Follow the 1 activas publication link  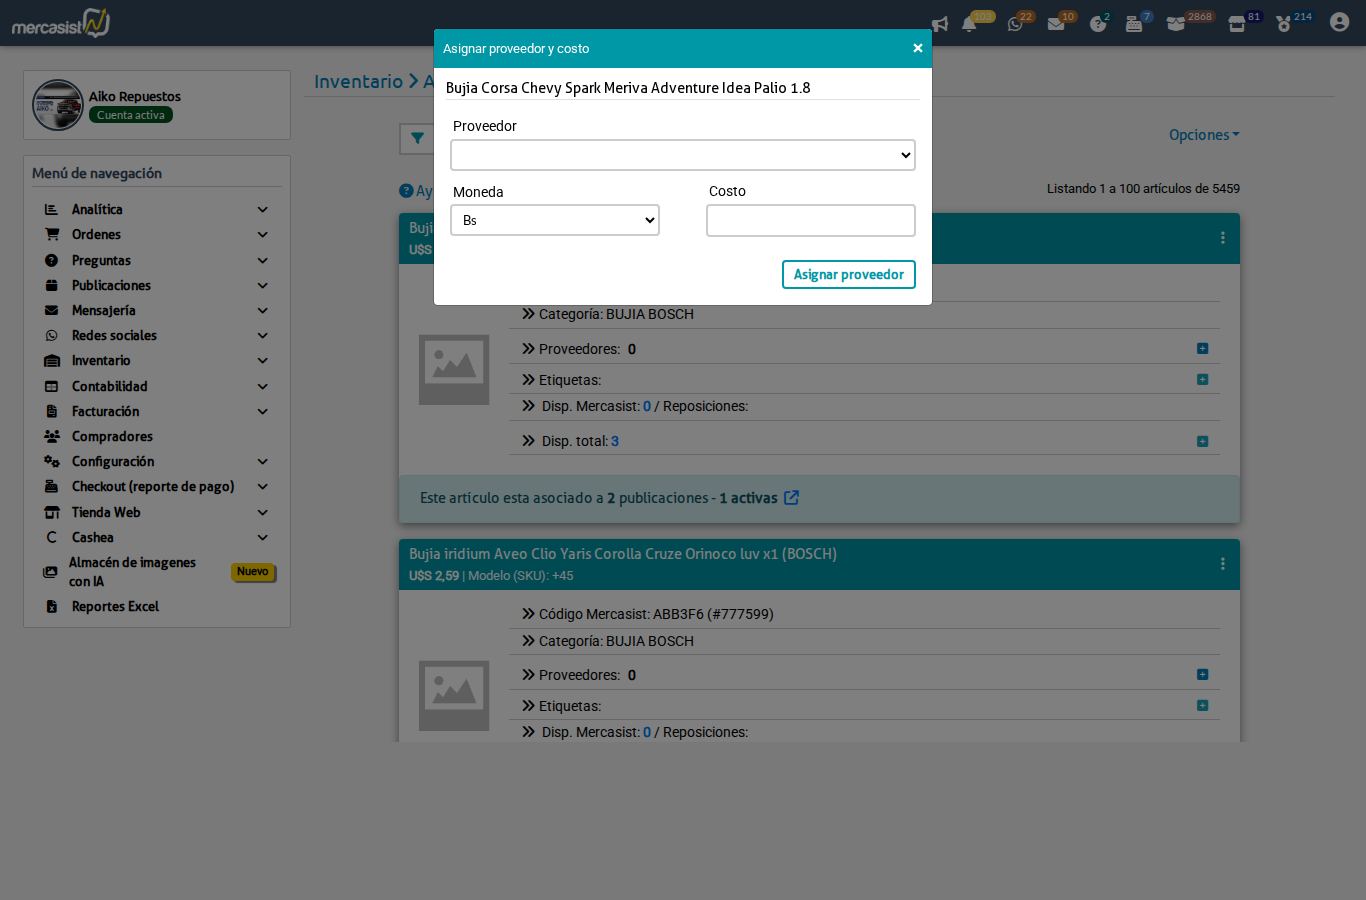(x=749, y=497)
